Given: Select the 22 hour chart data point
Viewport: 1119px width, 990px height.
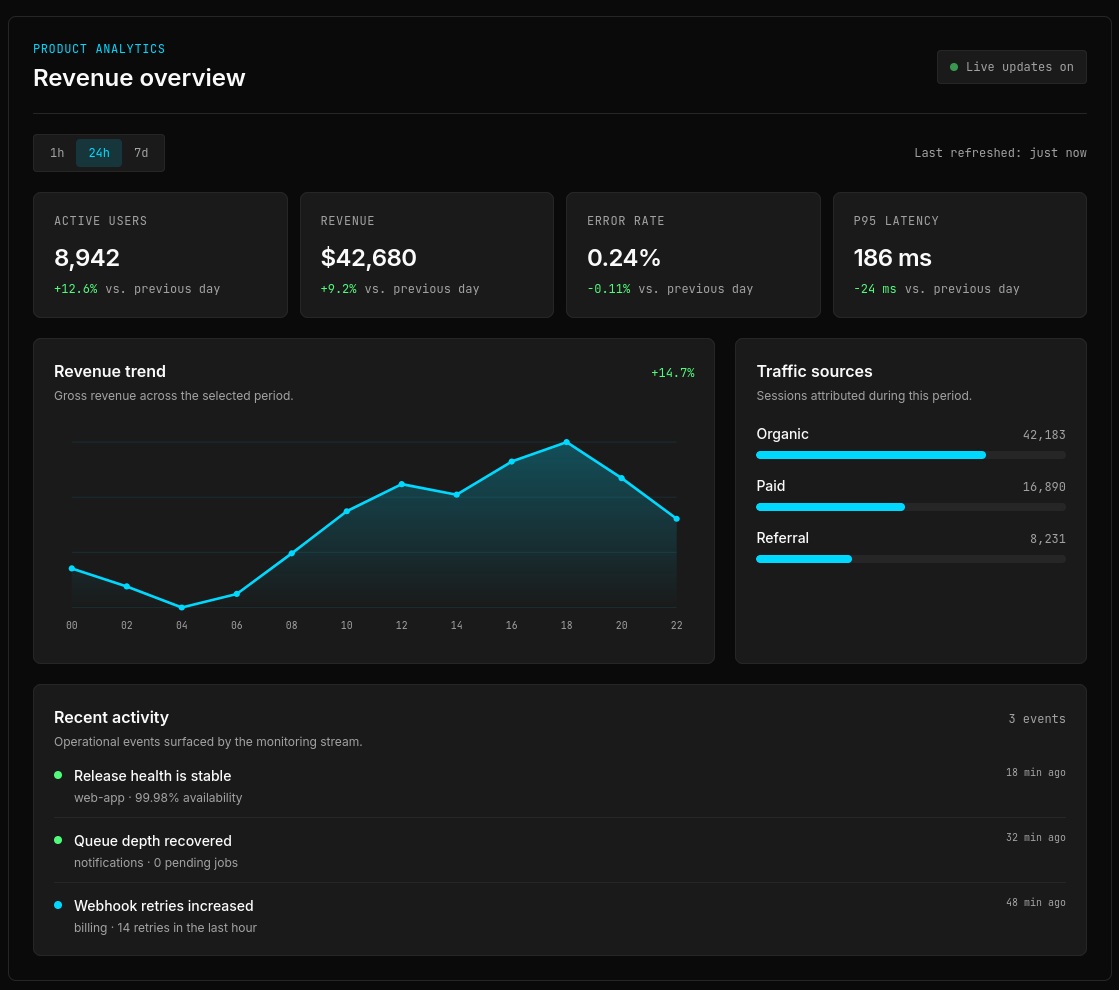Looking at the screenshot, I should click(677, 519).
